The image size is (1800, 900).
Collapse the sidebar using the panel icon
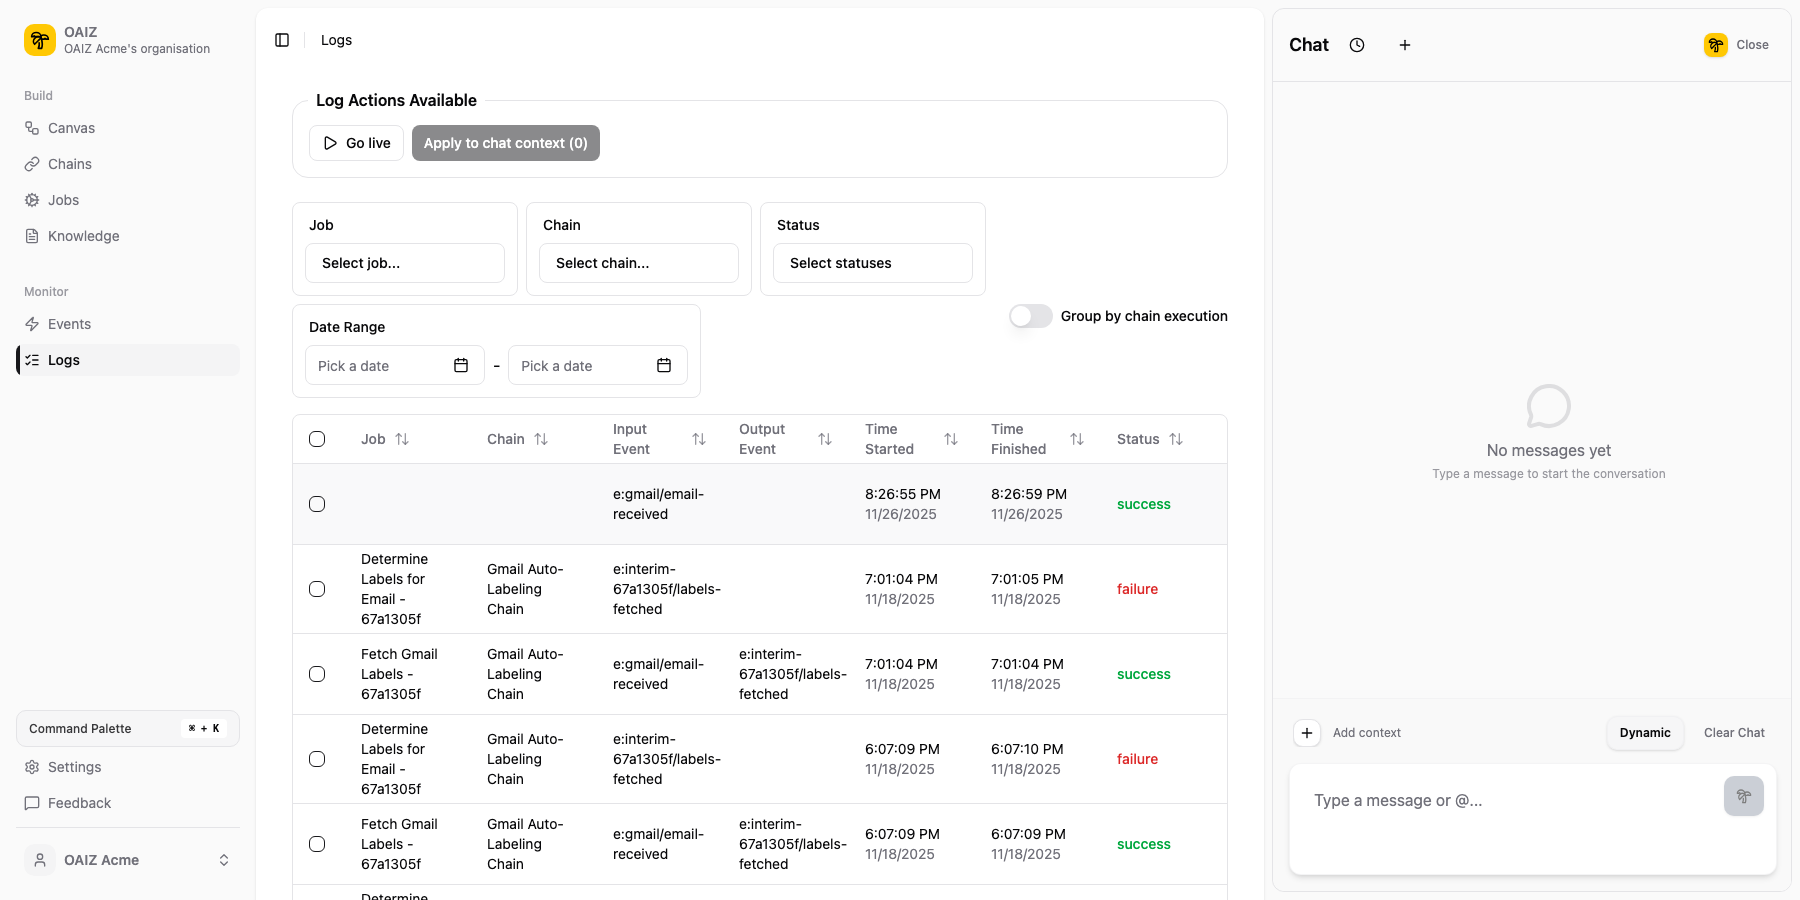pos(281,40)
